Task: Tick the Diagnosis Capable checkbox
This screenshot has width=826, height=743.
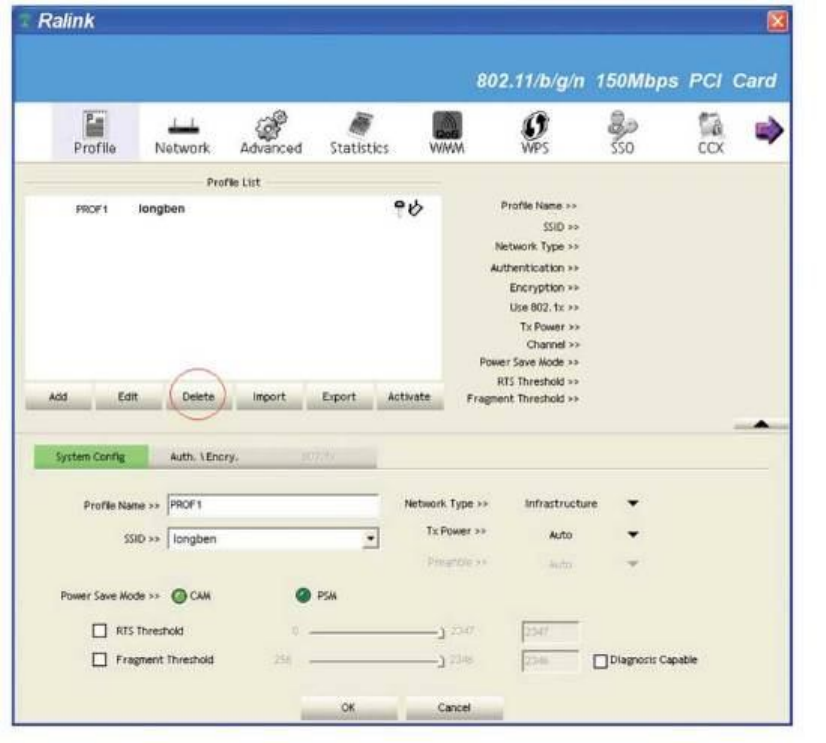Action: coord(600,661)
